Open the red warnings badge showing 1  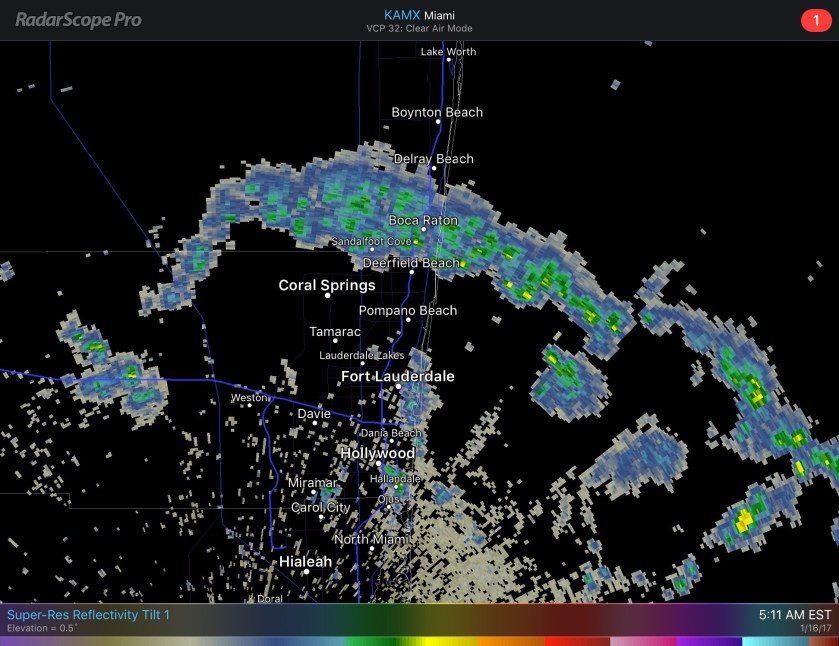(x=815, y=20)
